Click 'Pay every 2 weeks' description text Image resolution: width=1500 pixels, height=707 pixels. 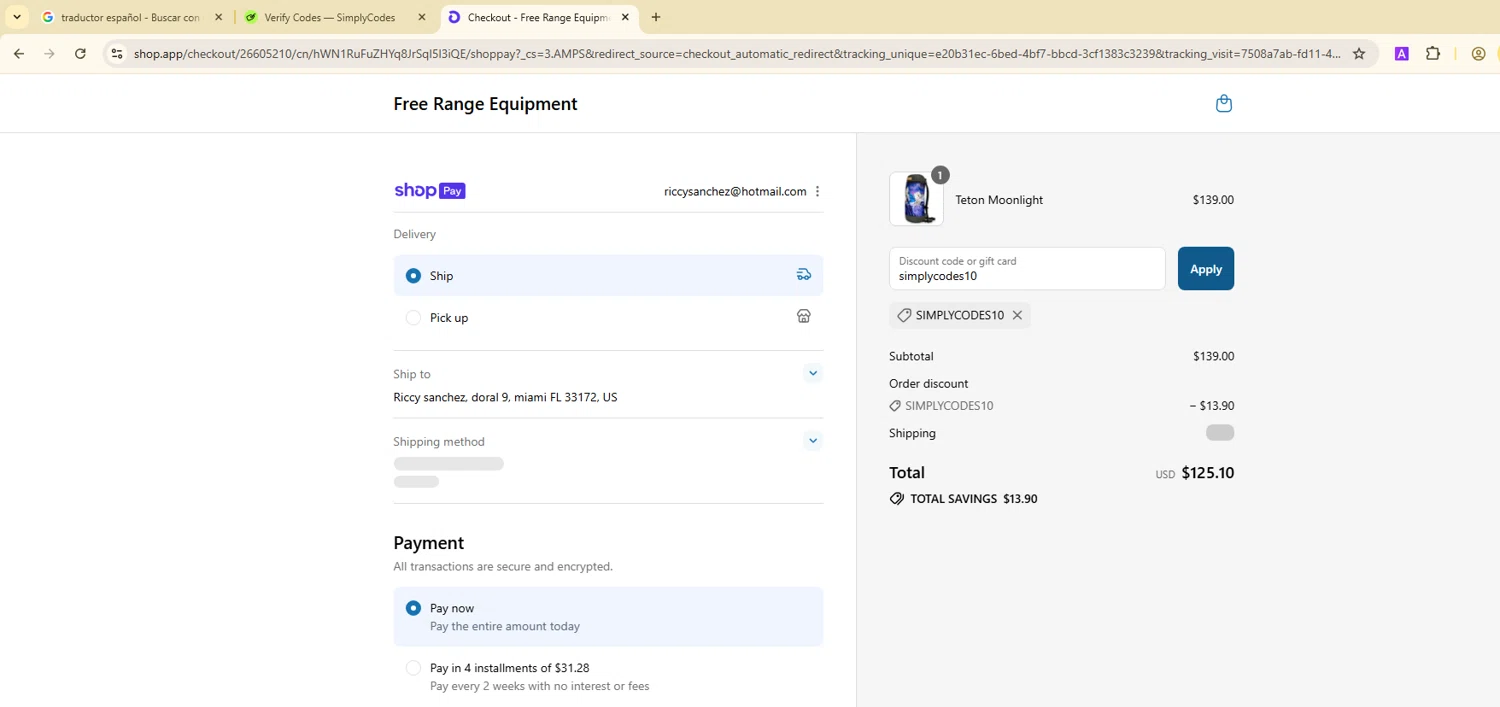540,686
